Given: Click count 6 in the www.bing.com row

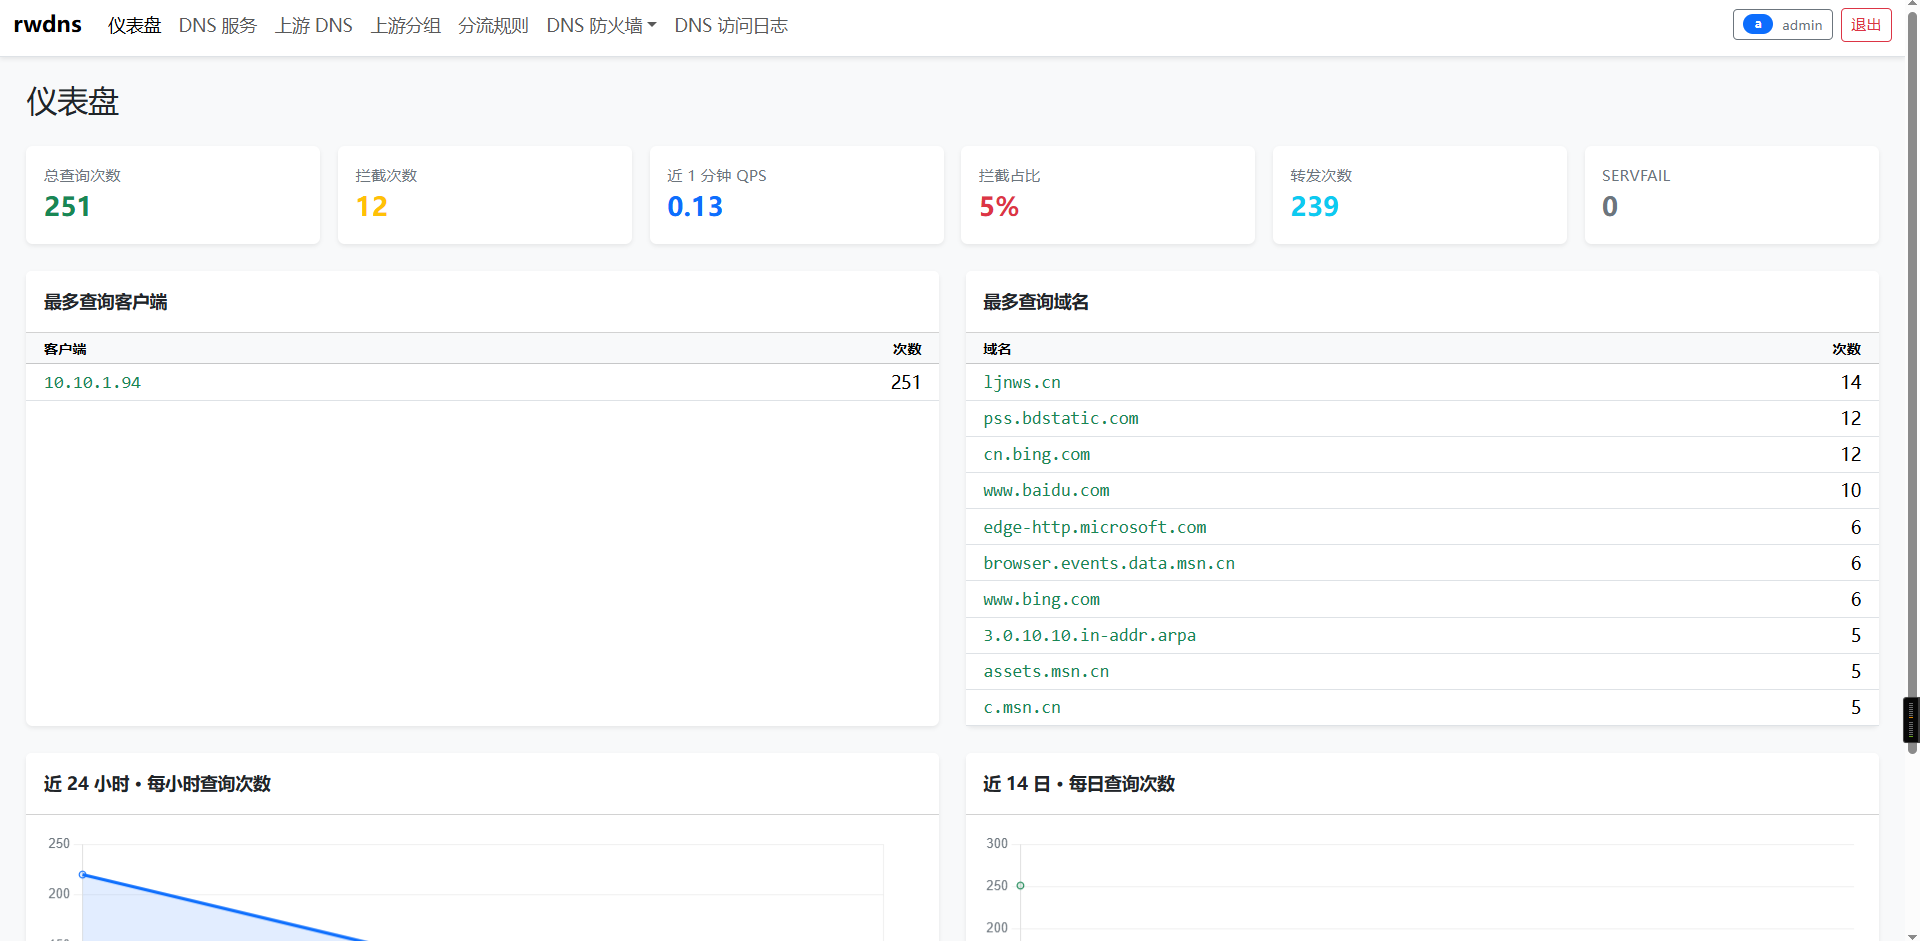Looking at the screenshot, I should 1856,599.
